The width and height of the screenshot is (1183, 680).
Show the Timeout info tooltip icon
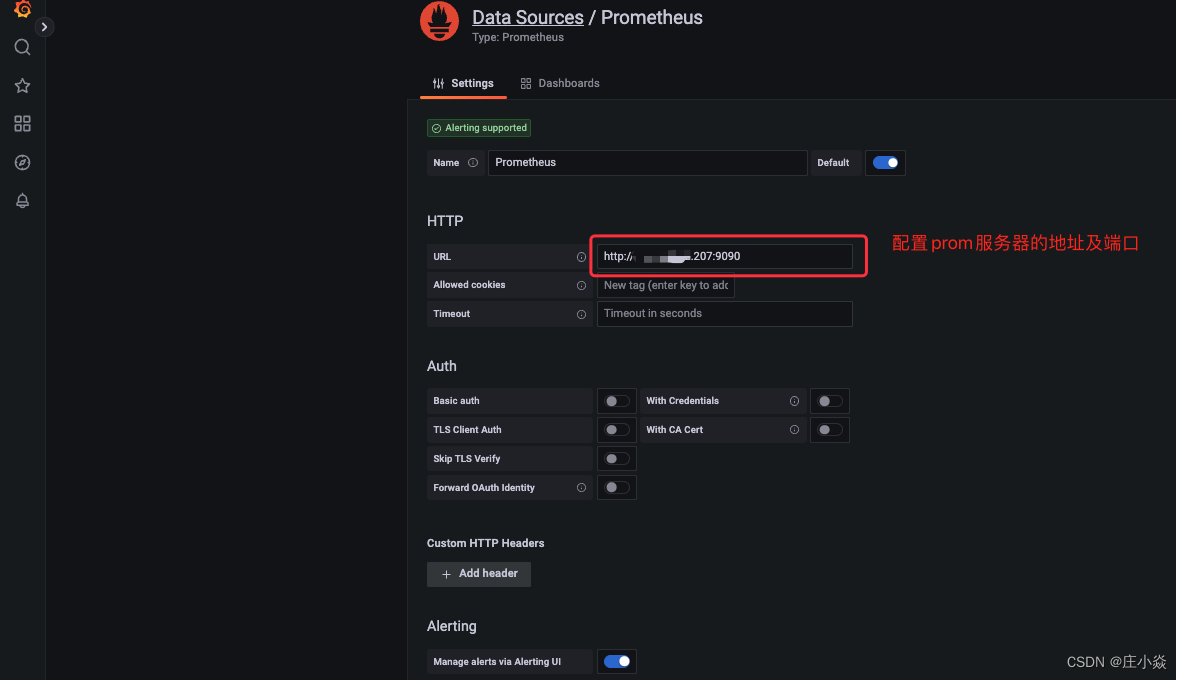[x=581, y=315]
